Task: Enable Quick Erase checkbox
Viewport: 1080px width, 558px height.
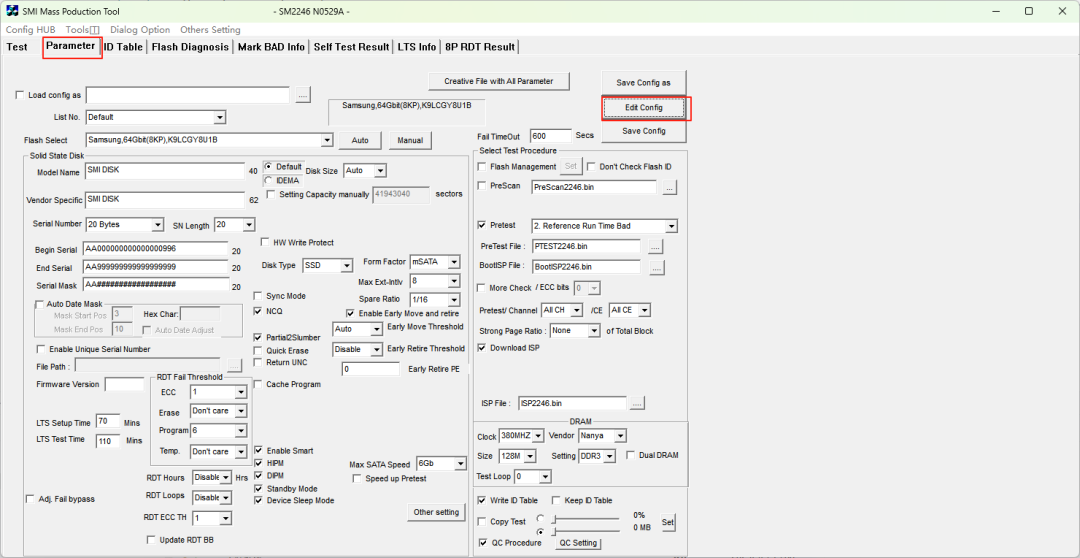Action: click(x=258, y=351)
